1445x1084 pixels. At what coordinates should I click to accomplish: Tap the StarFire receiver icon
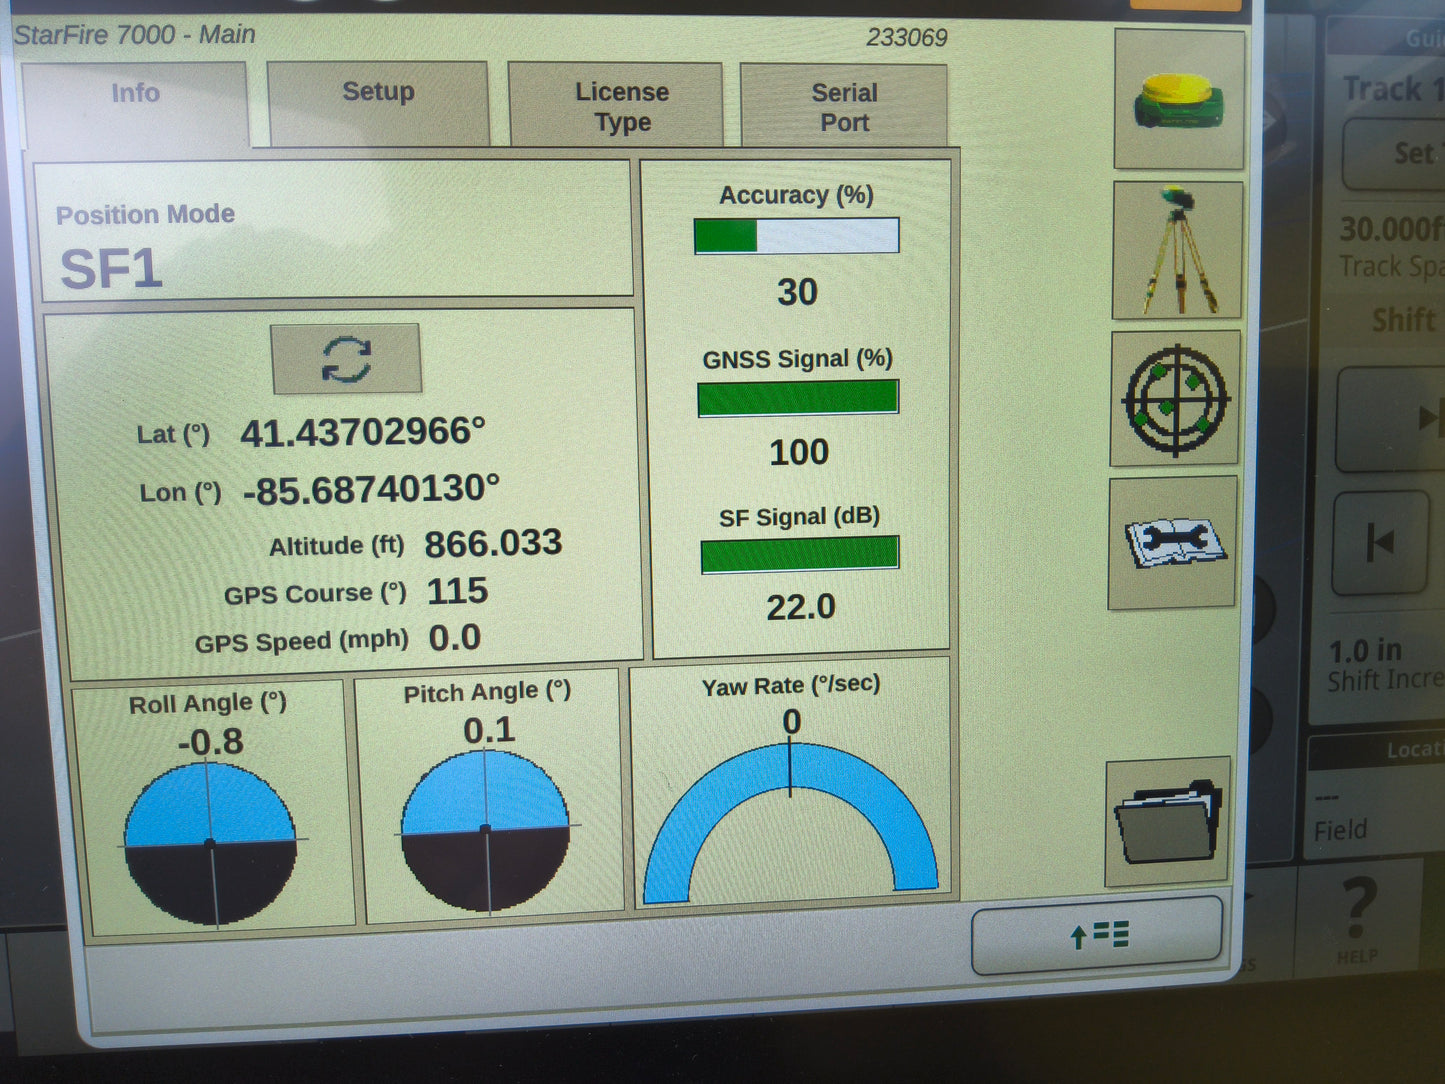(1179, 99)
